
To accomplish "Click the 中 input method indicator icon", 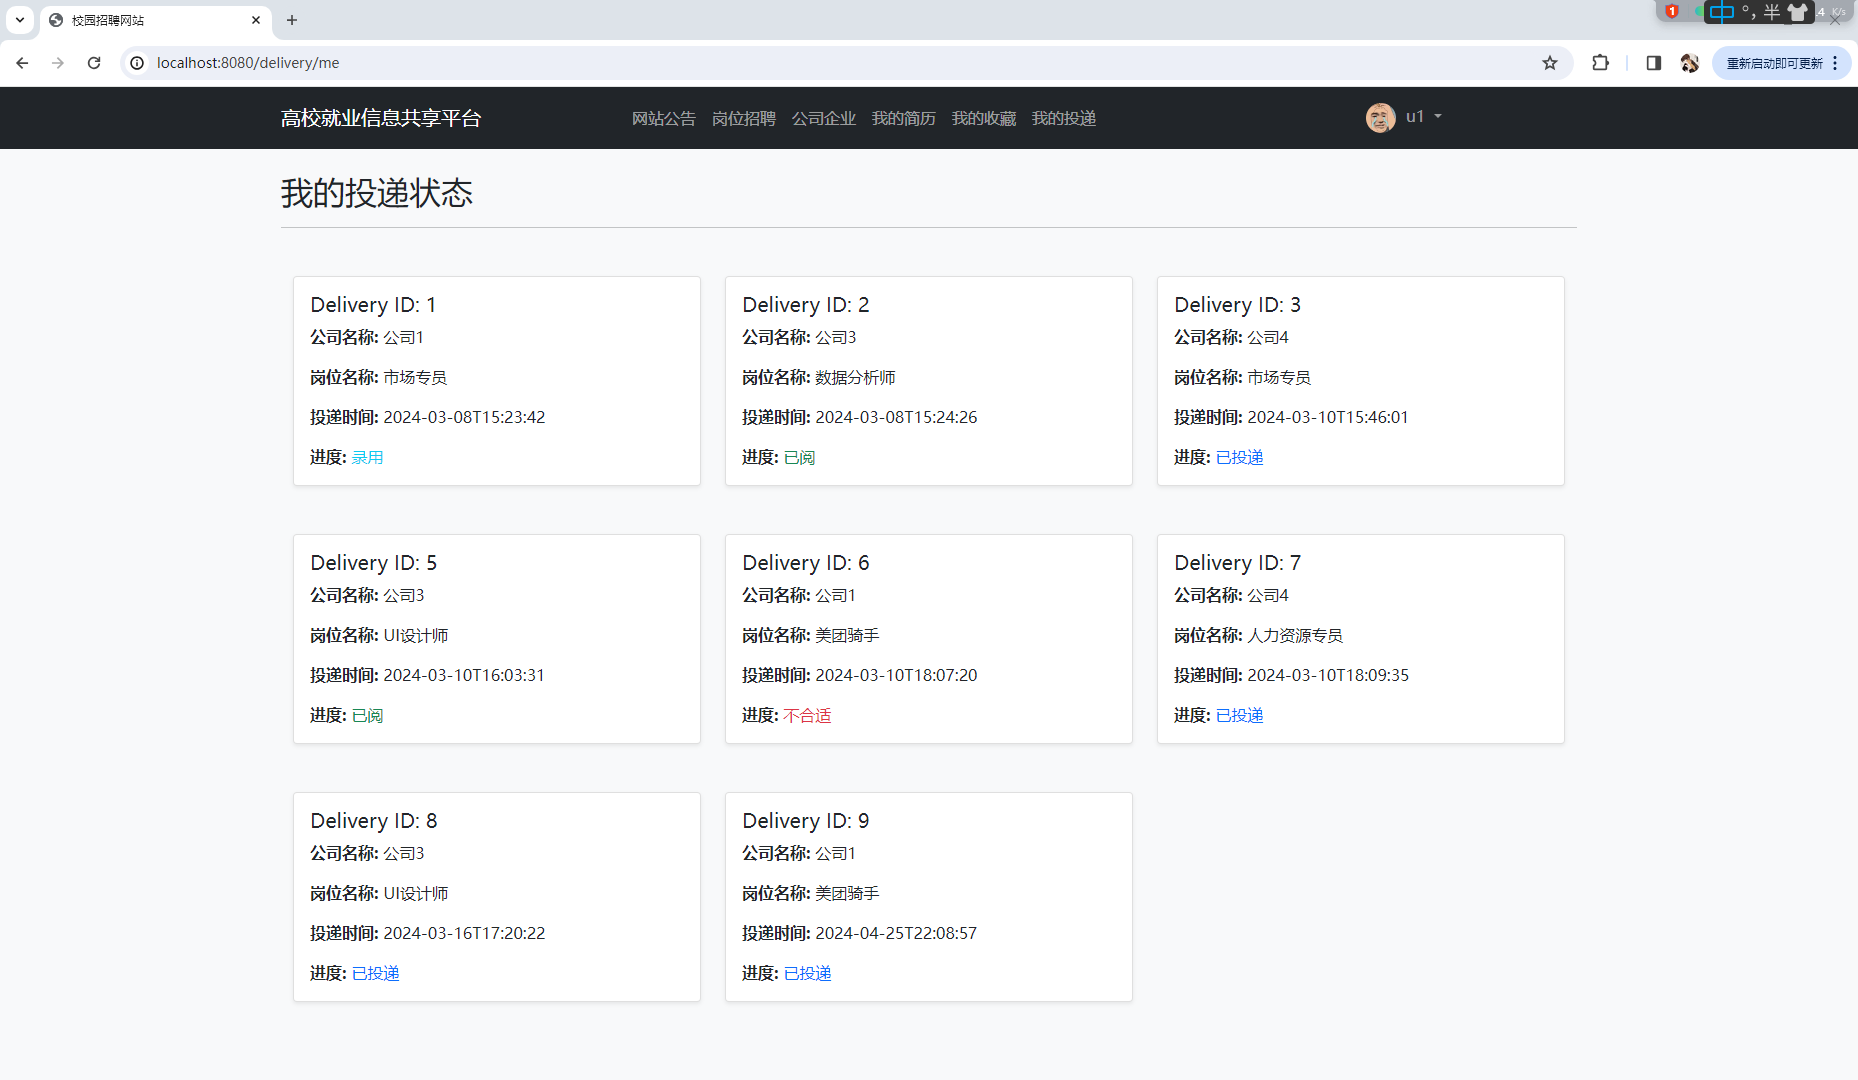I will coord(1722,12).
